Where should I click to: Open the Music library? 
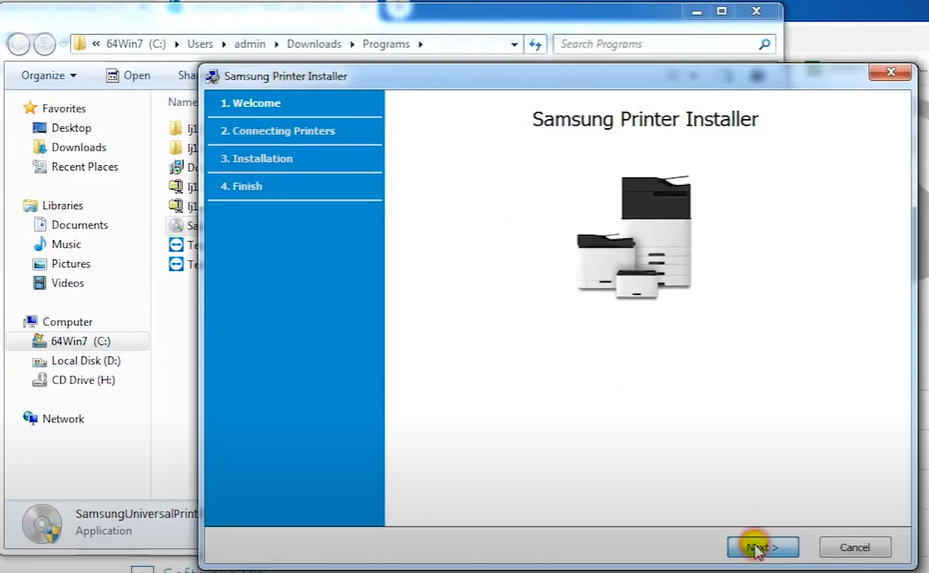point(66,244)
